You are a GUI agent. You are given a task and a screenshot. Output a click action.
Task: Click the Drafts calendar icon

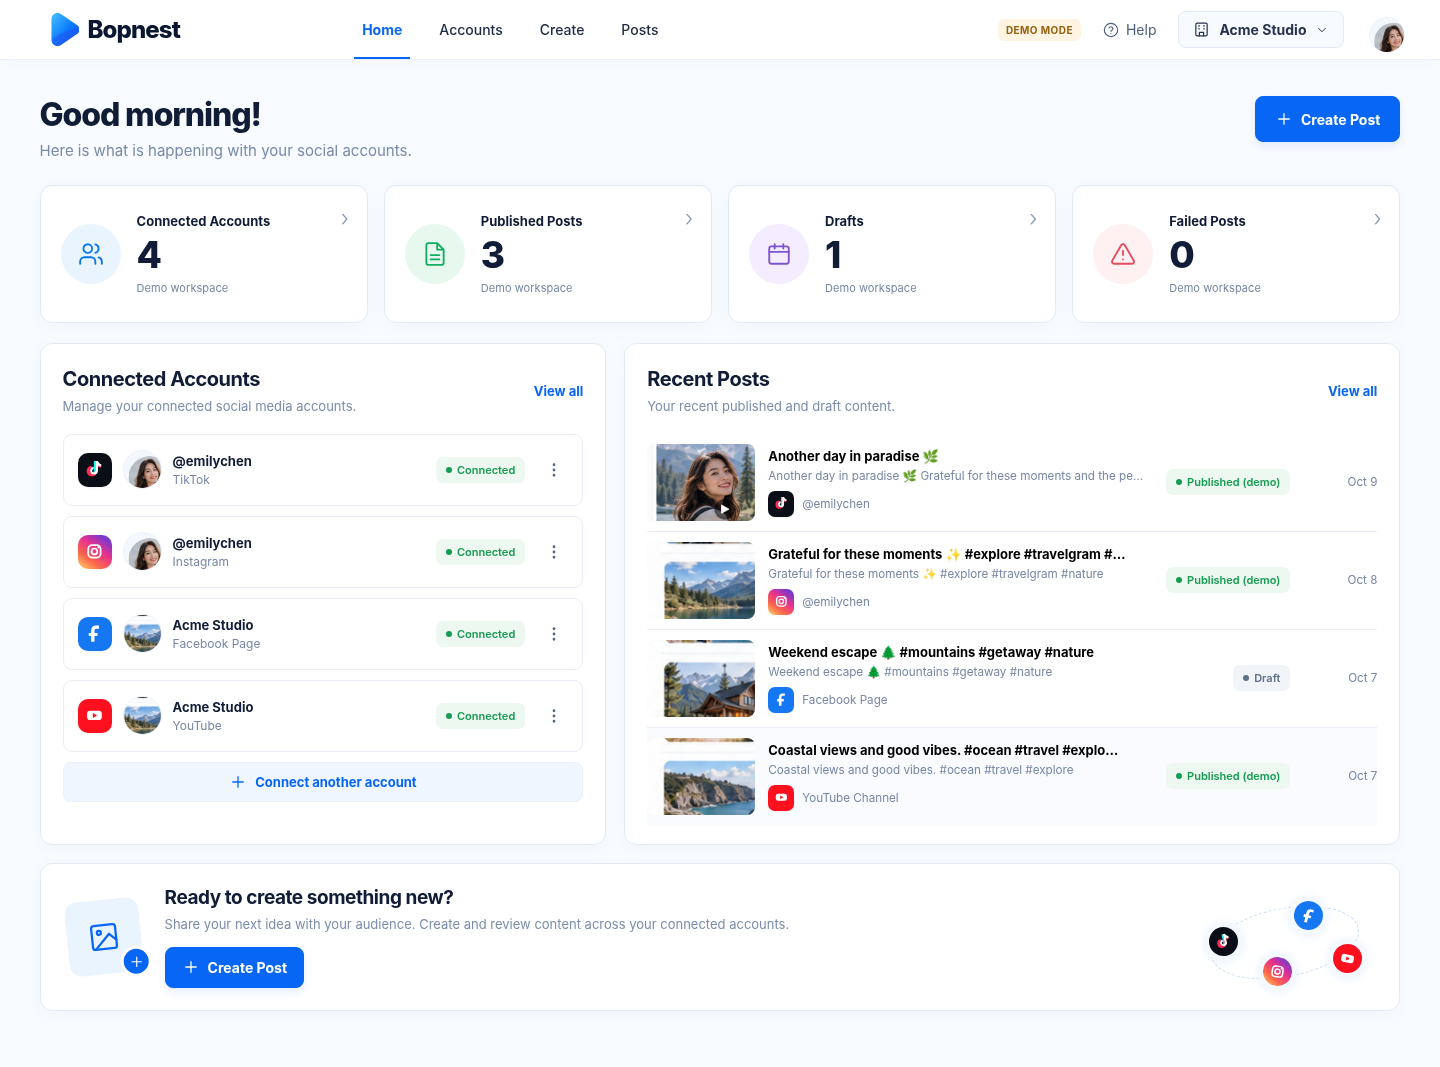tap(779, 254)
